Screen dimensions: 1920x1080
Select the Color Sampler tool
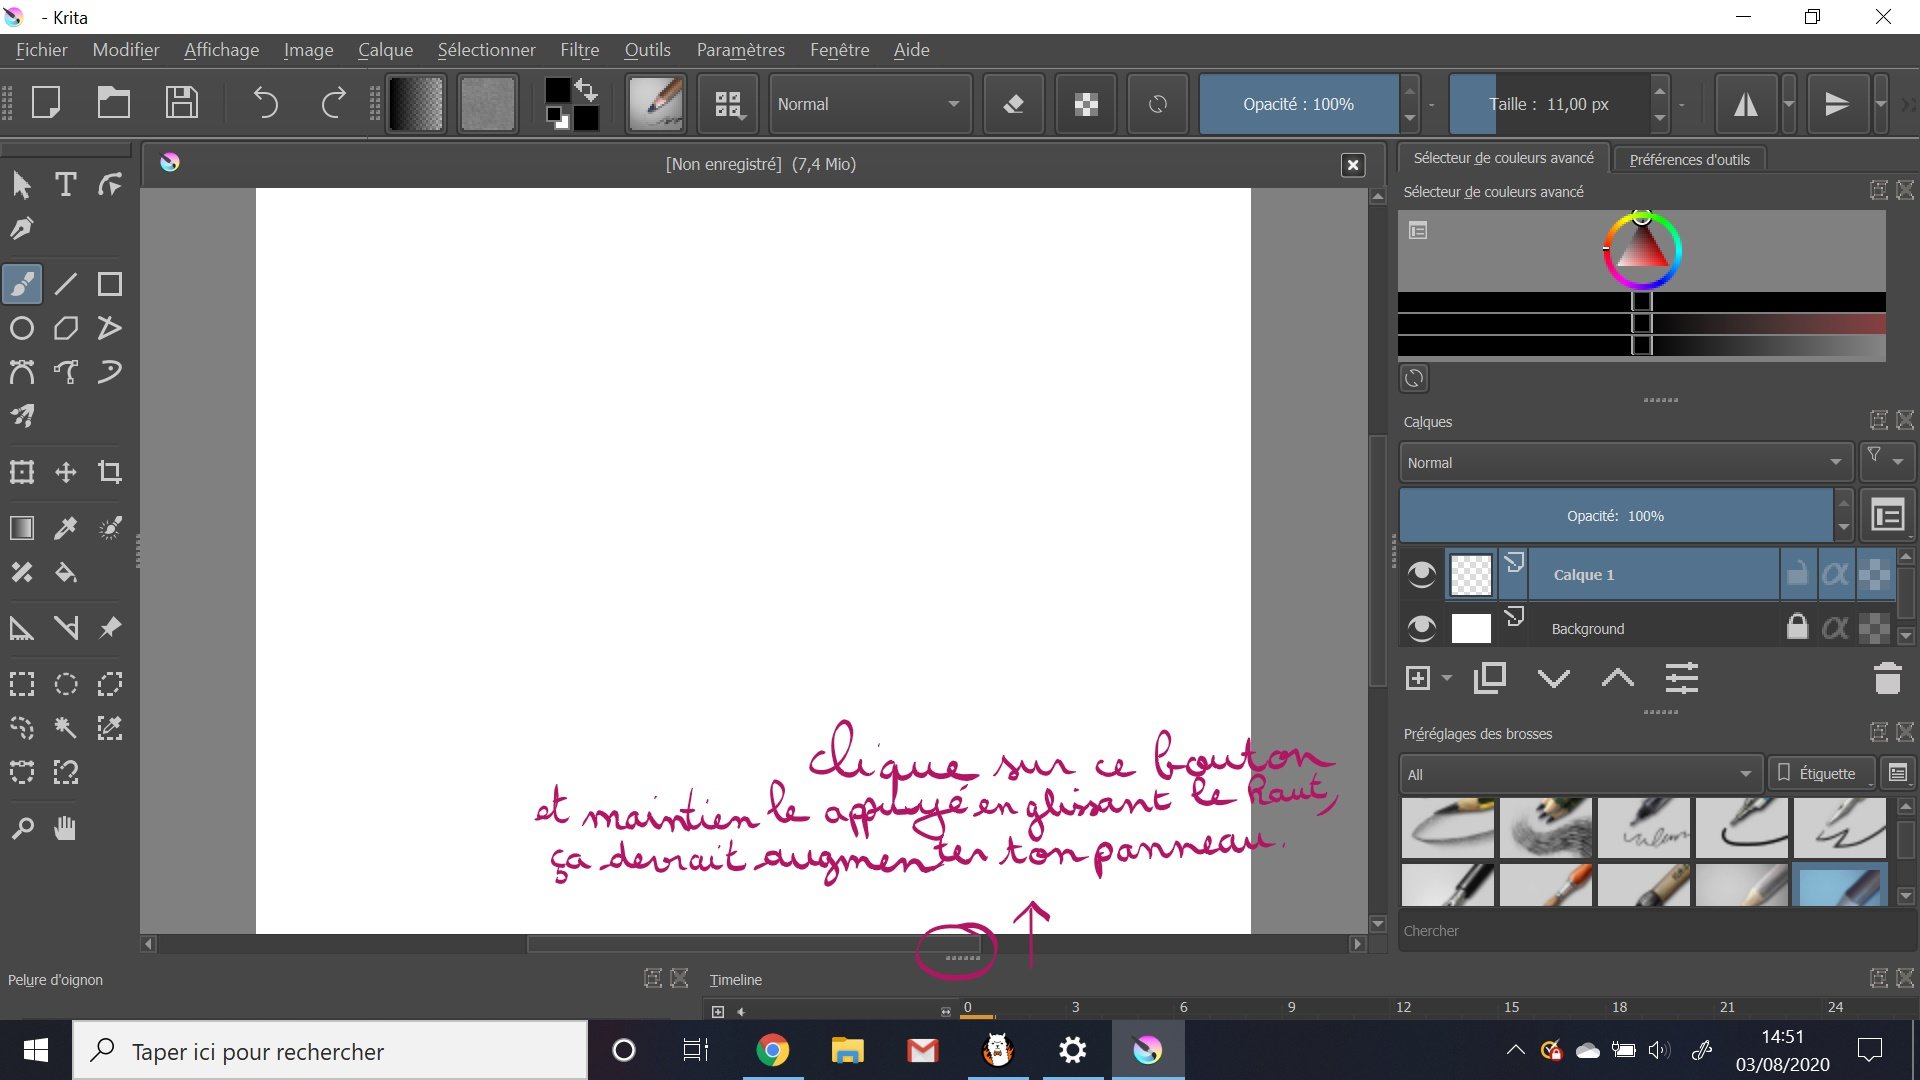[x=66, y=528]
